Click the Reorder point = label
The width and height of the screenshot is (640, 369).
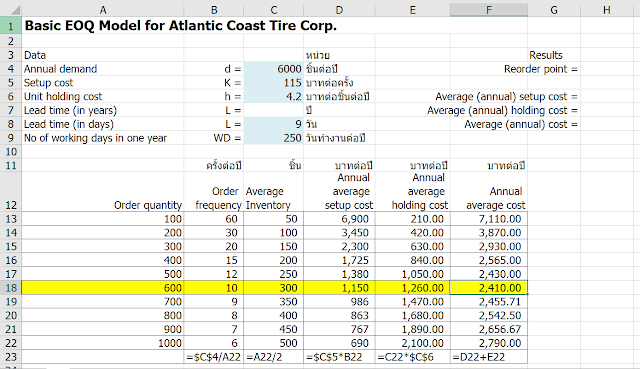point(541,69)
